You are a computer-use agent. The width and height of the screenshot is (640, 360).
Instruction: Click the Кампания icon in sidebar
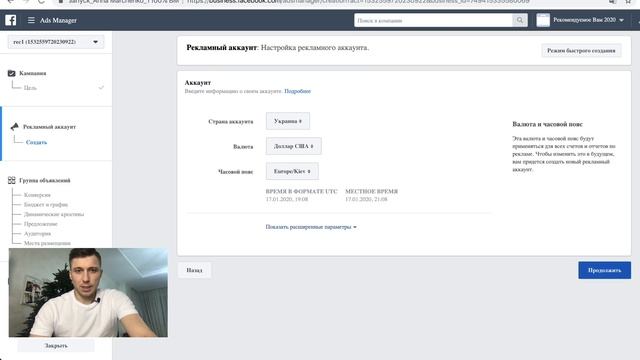tap(11, 73)
